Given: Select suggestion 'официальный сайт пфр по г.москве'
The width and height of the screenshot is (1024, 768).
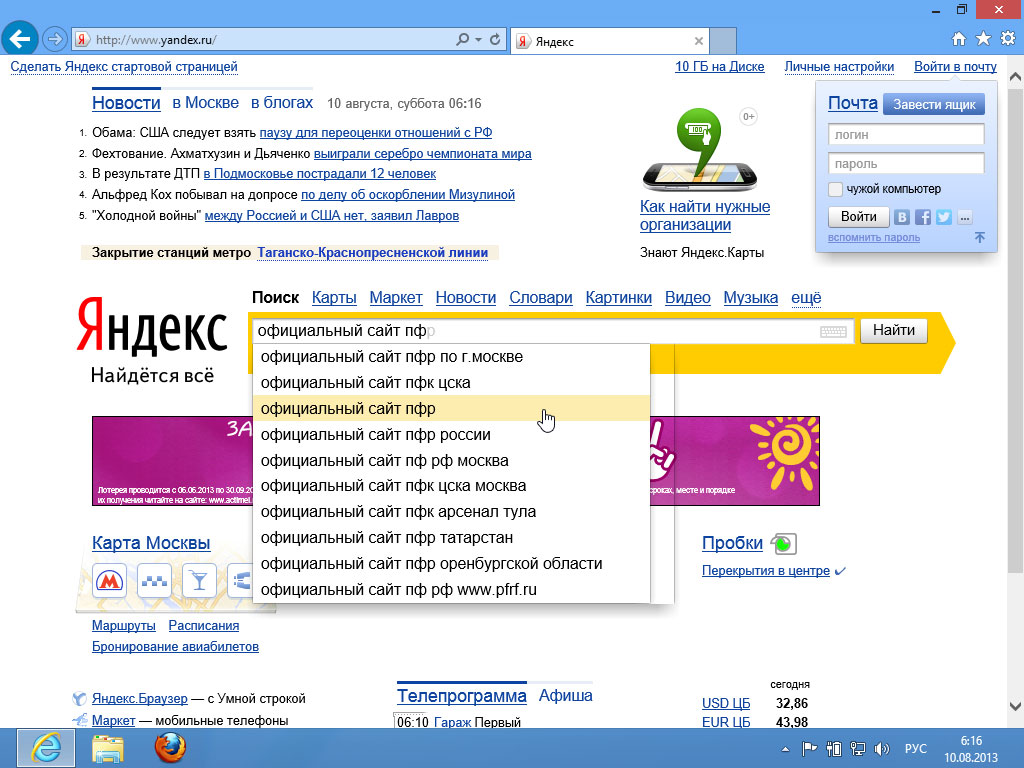Looking at the screenshot, I should (451, 357).
